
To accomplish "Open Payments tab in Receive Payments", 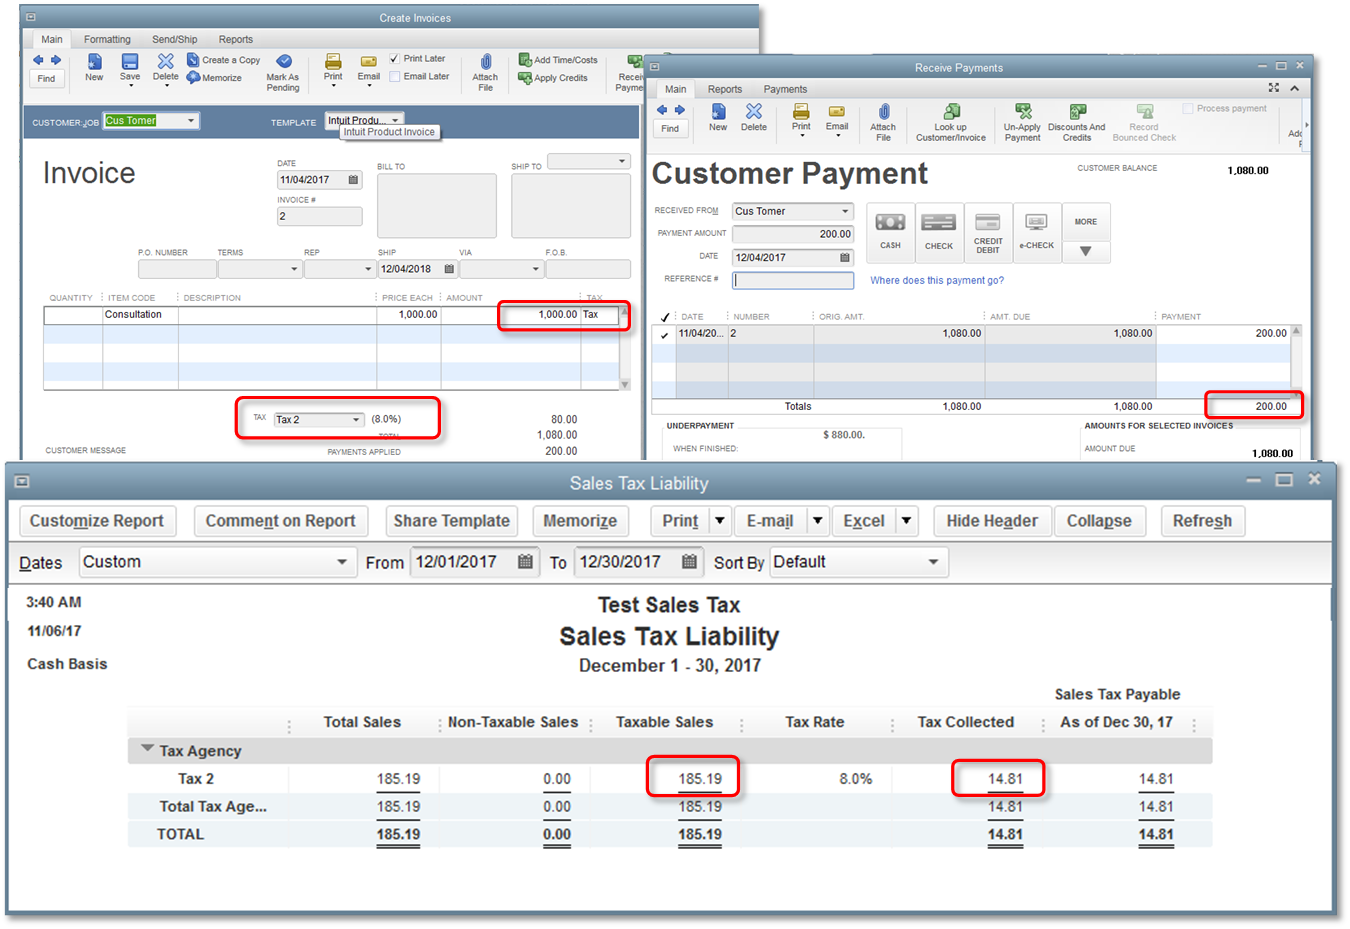I will pyautogui.click(x=785, y=89).
